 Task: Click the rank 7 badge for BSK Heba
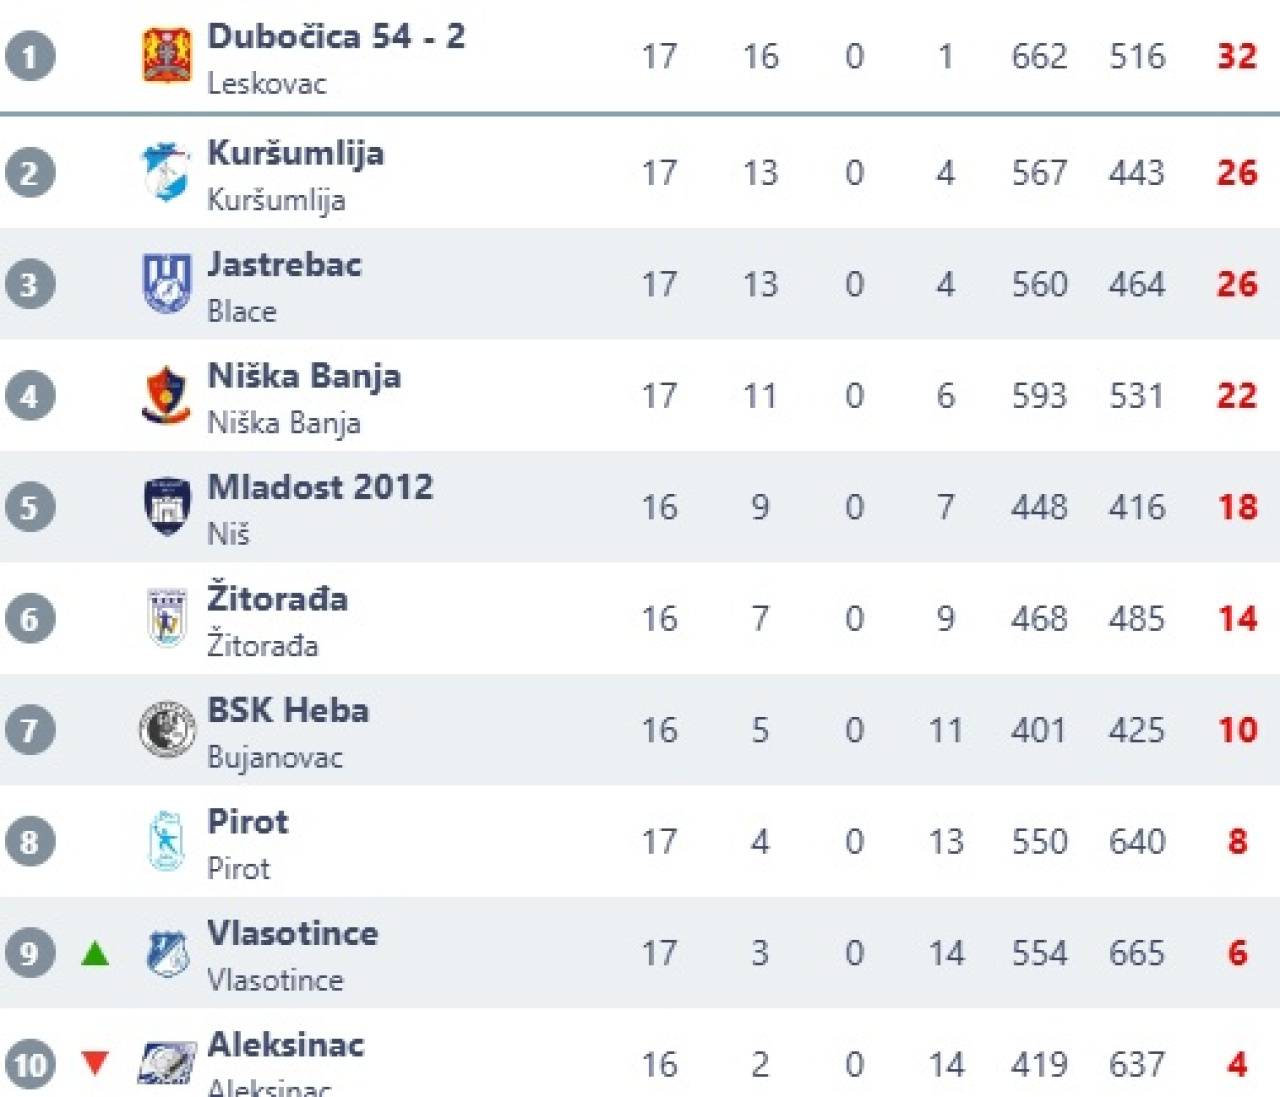pos(29,730)
